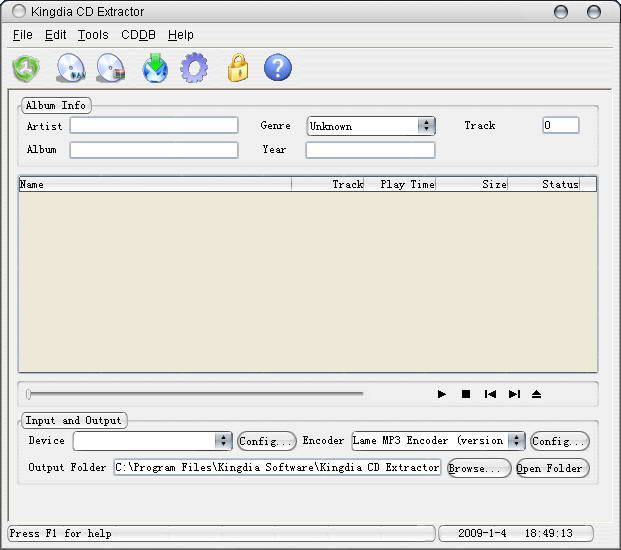
Task: Click the playback position slider thumb
Action: pyautogui.click(x=29, y=394)
